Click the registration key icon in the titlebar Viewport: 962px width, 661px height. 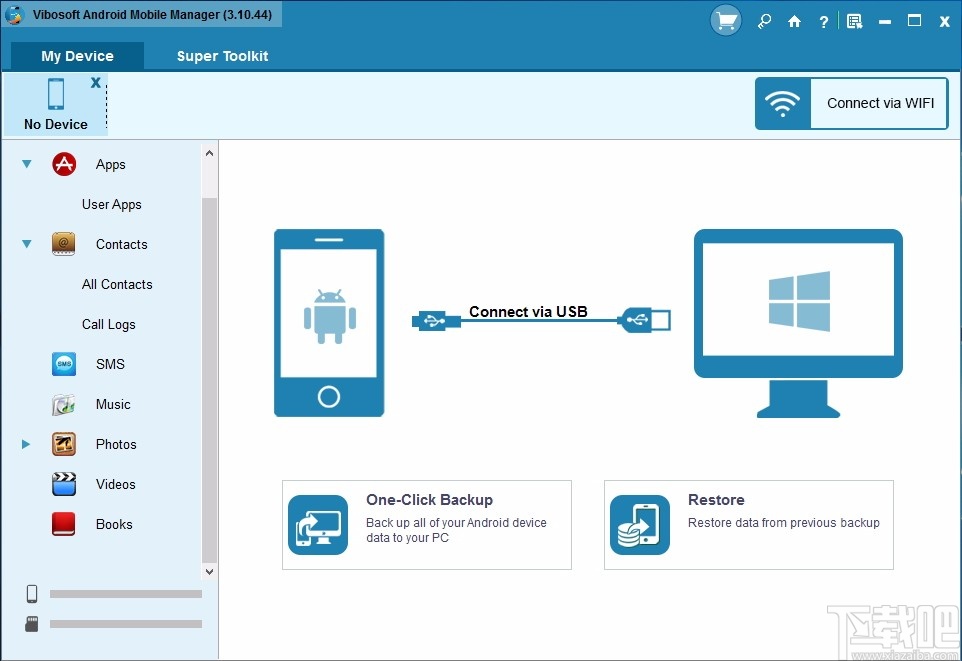(763, 20)
